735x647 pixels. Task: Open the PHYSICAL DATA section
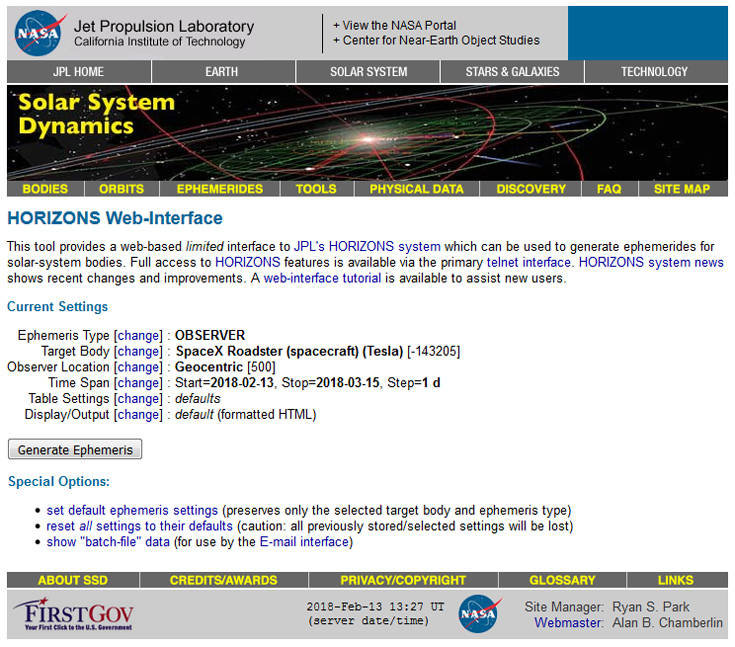point(416,189)
